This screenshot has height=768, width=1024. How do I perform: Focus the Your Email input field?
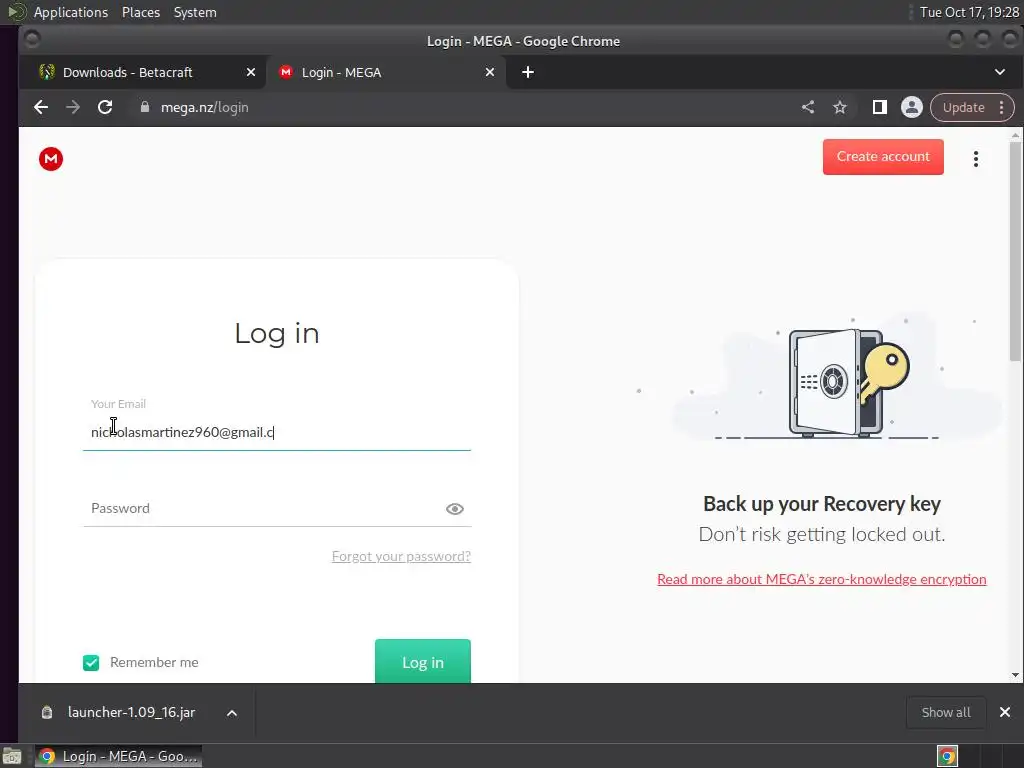point(277,432)
